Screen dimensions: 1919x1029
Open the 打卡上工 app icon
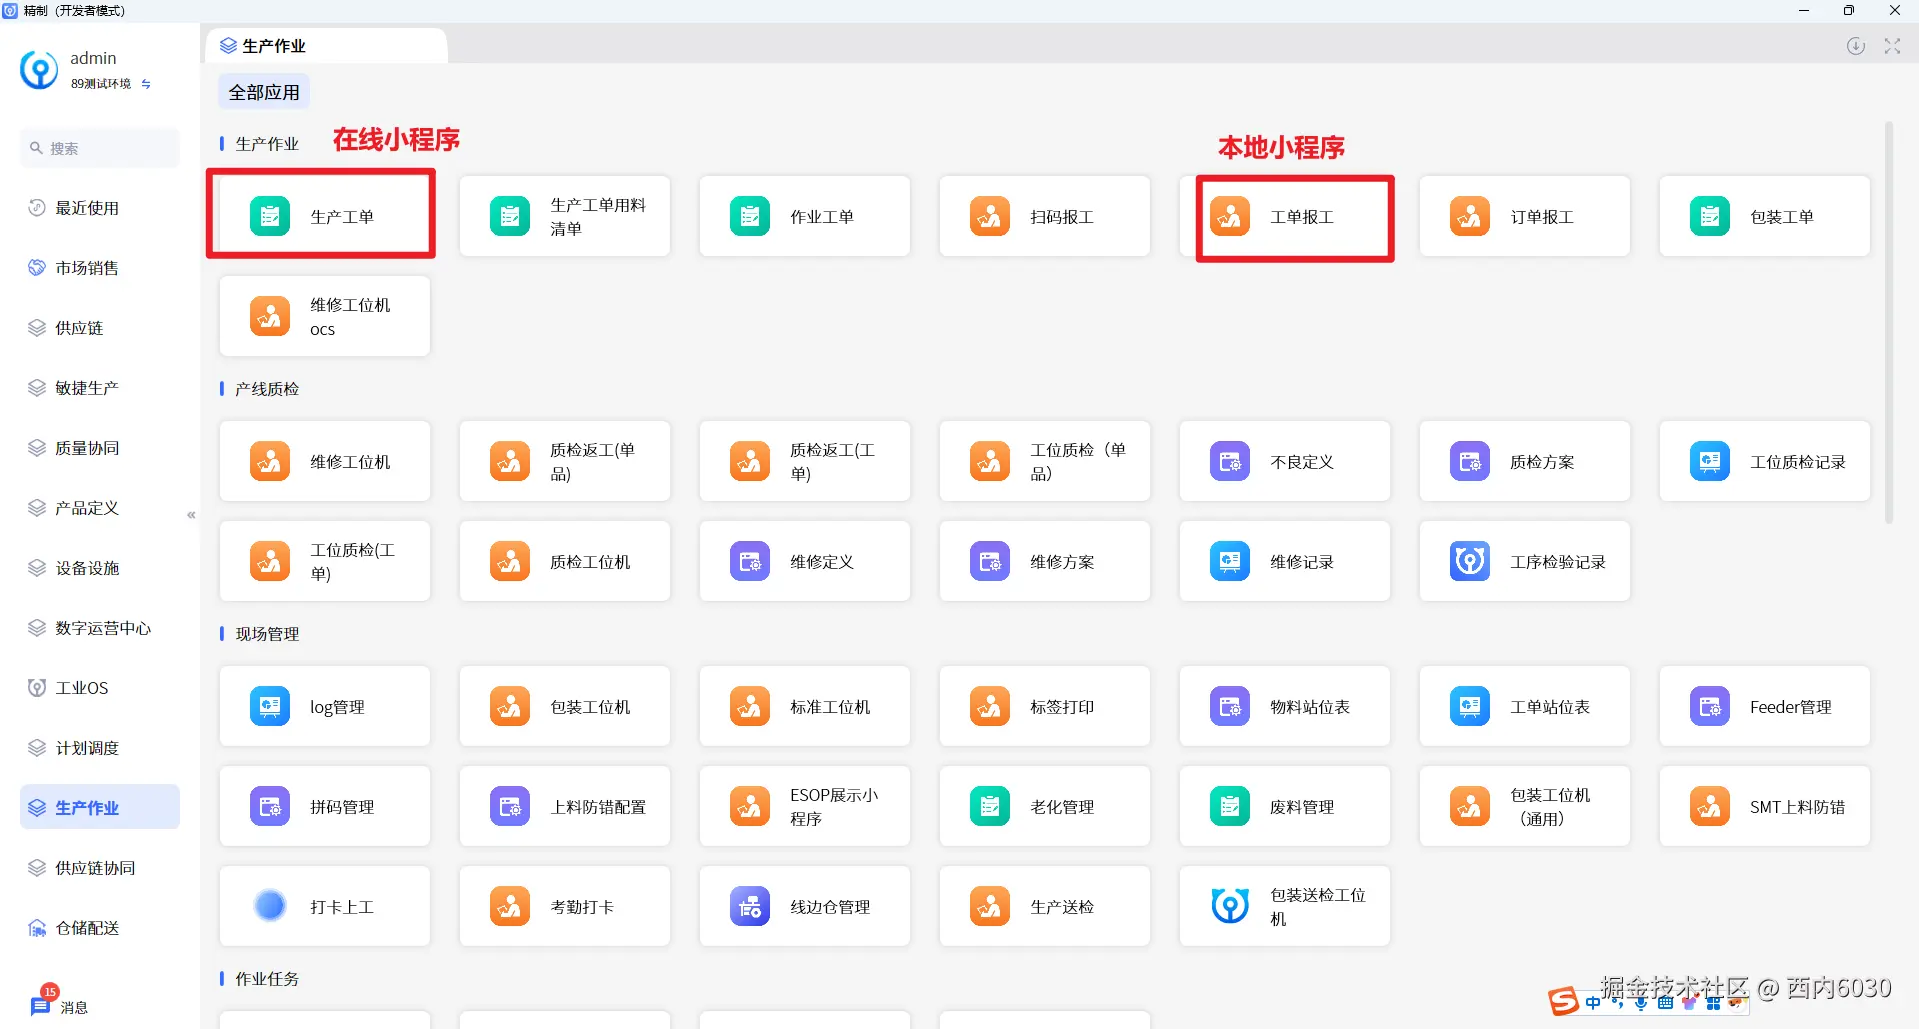(270, 906)
